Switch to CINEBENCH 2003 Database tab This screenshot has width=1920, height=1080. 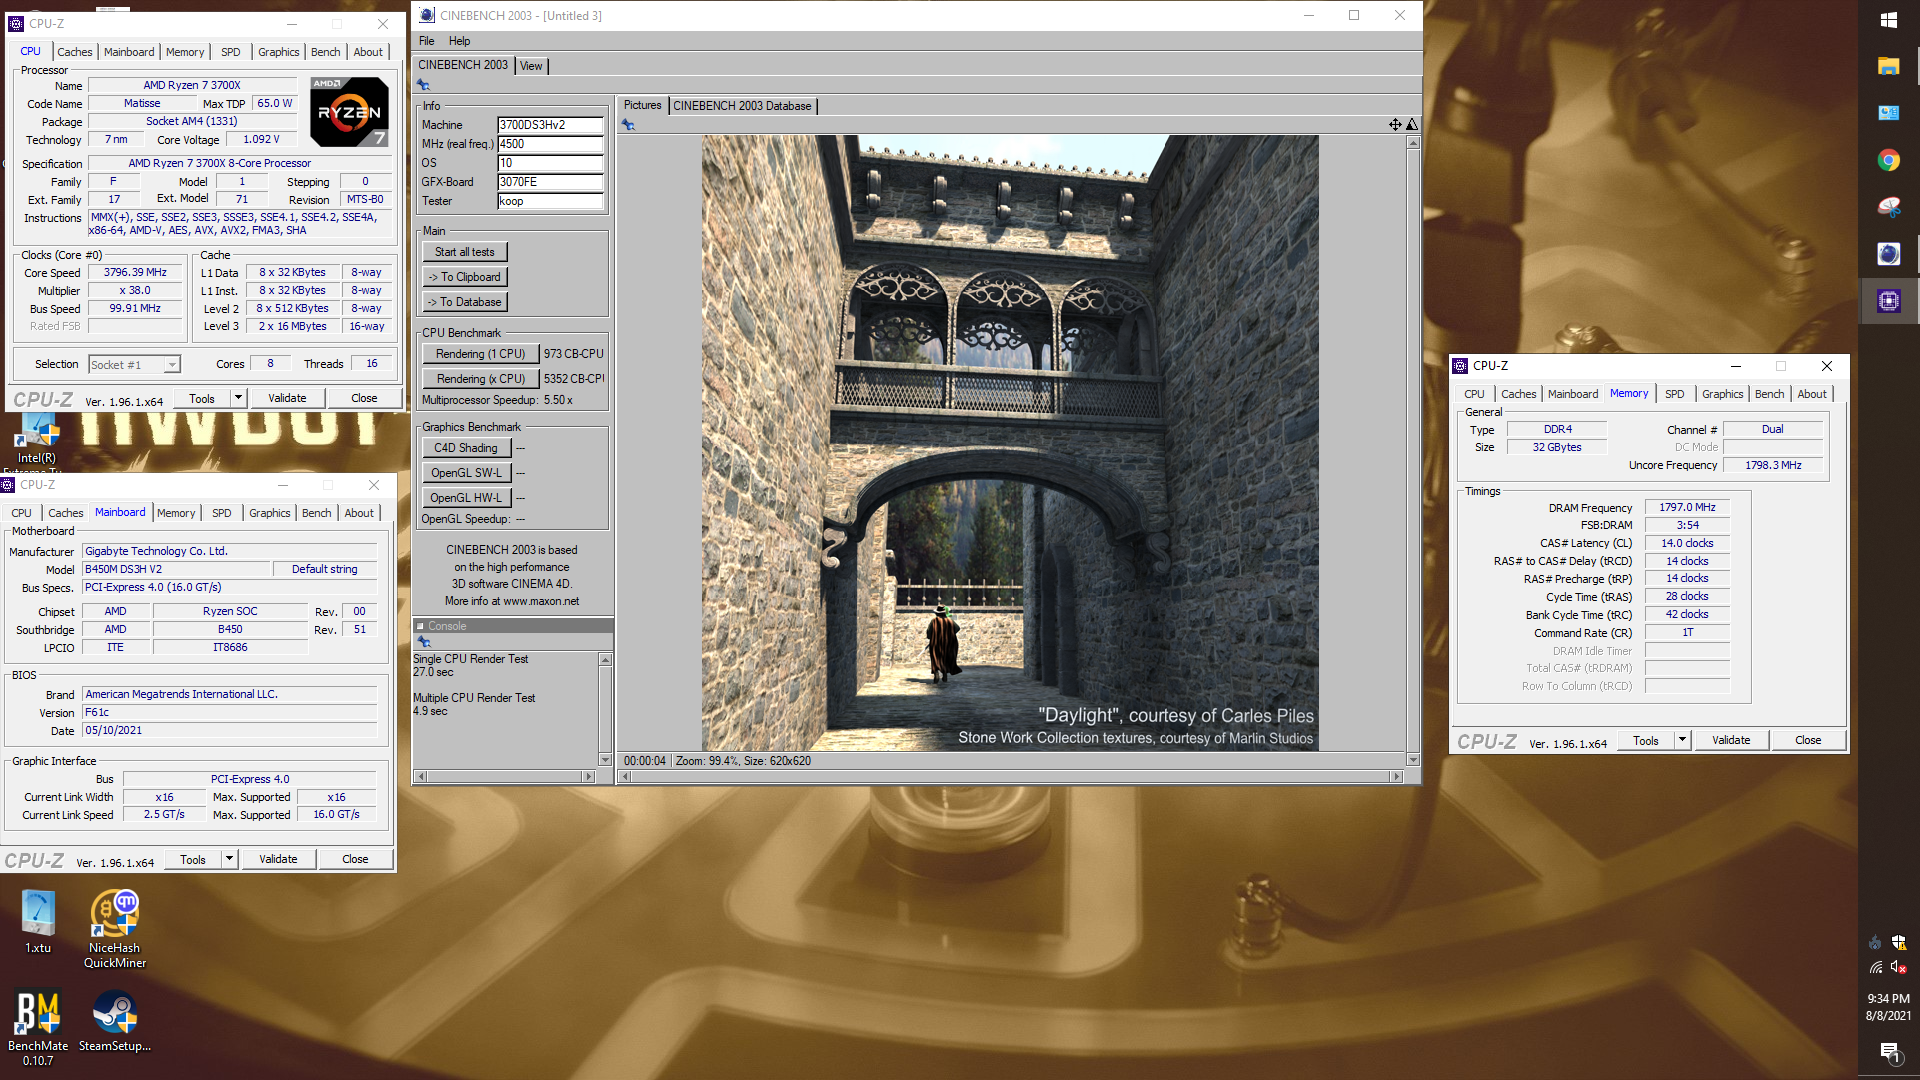tap(742, 106)
